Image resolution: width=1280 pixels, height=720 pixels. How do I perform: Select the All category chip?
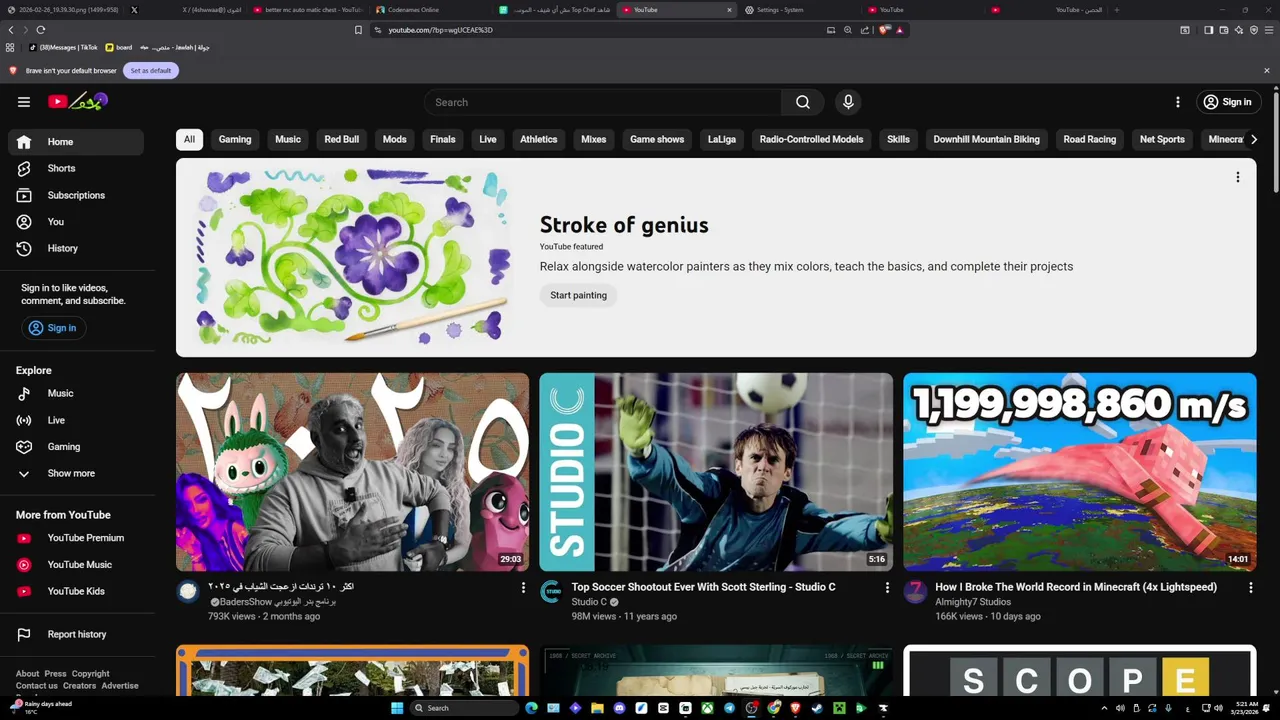189,140
